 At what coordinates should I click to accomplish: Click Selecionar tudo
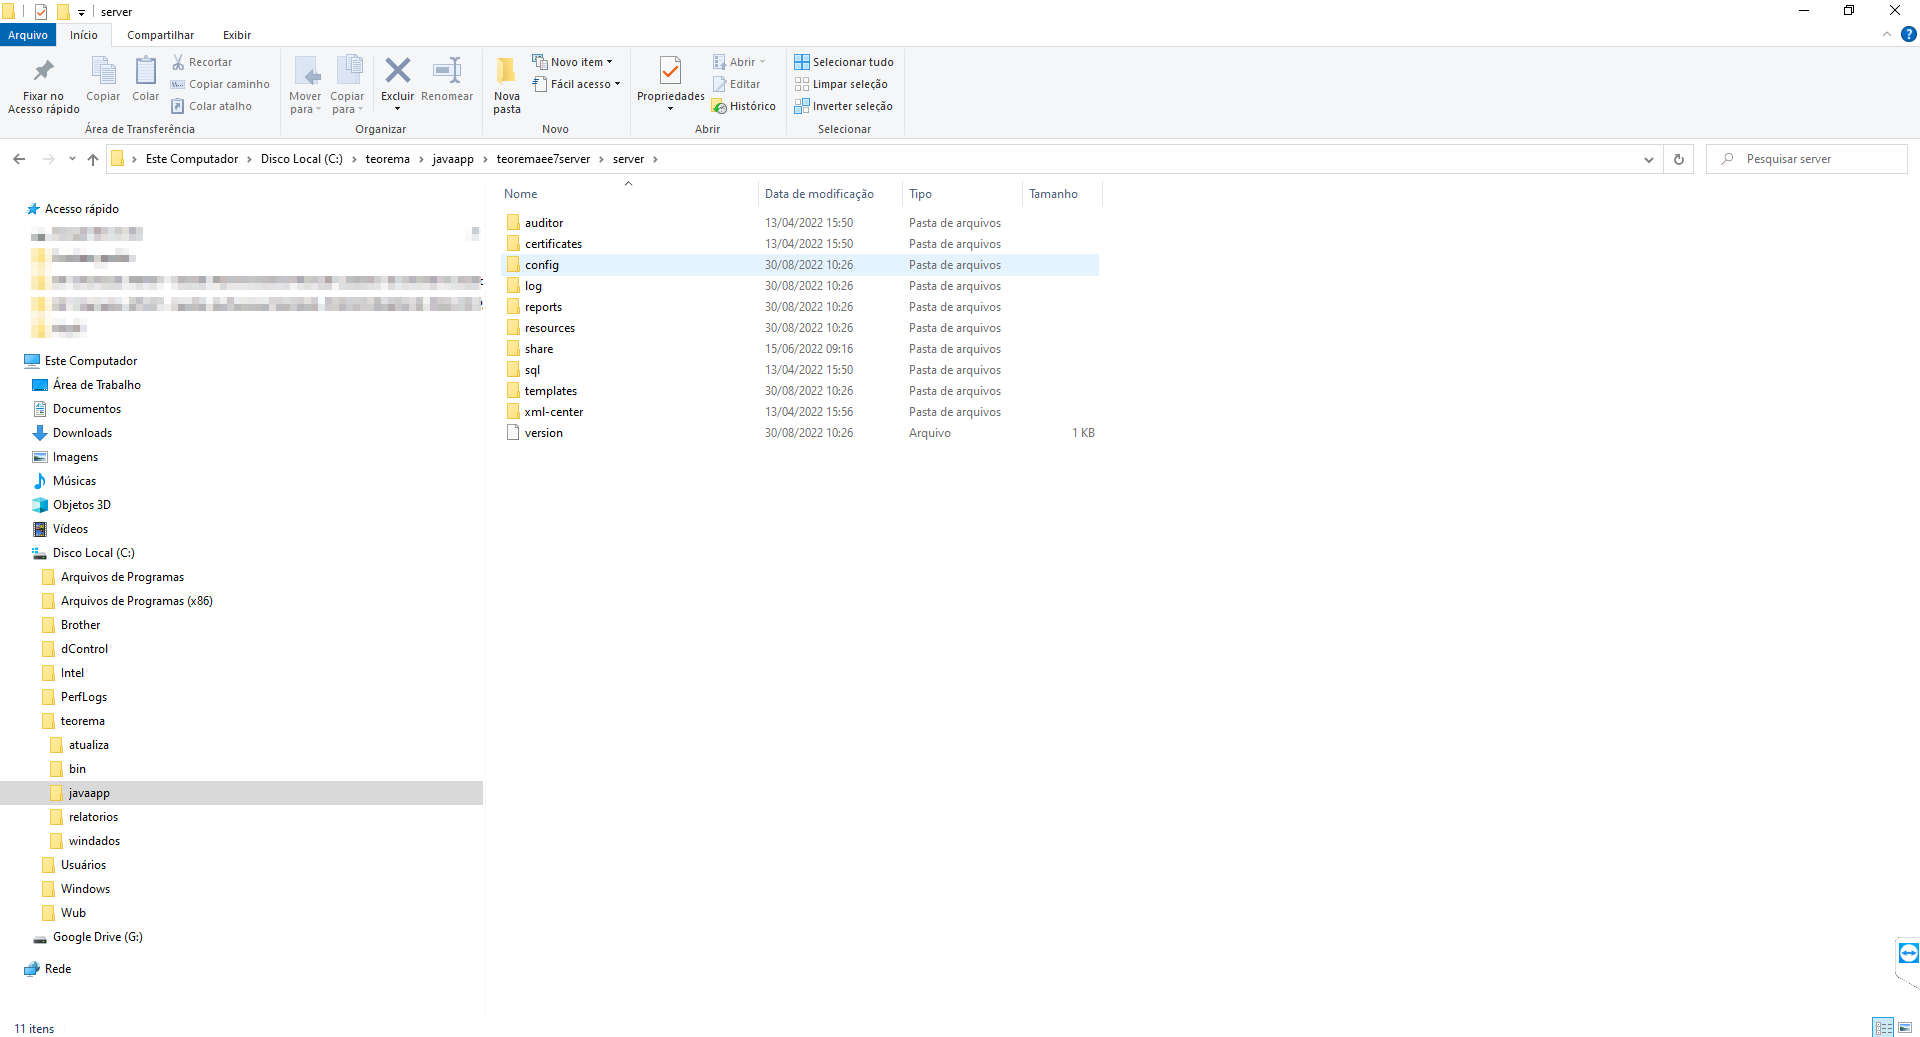[844, 62]
